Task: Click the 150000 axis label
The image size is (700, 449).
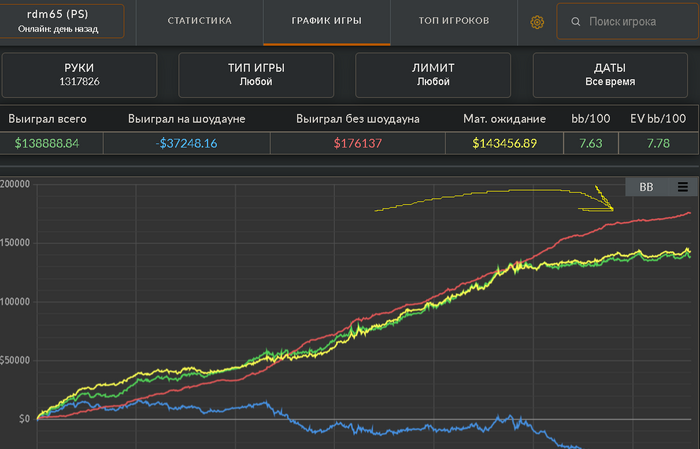Action: coord(15,243)
